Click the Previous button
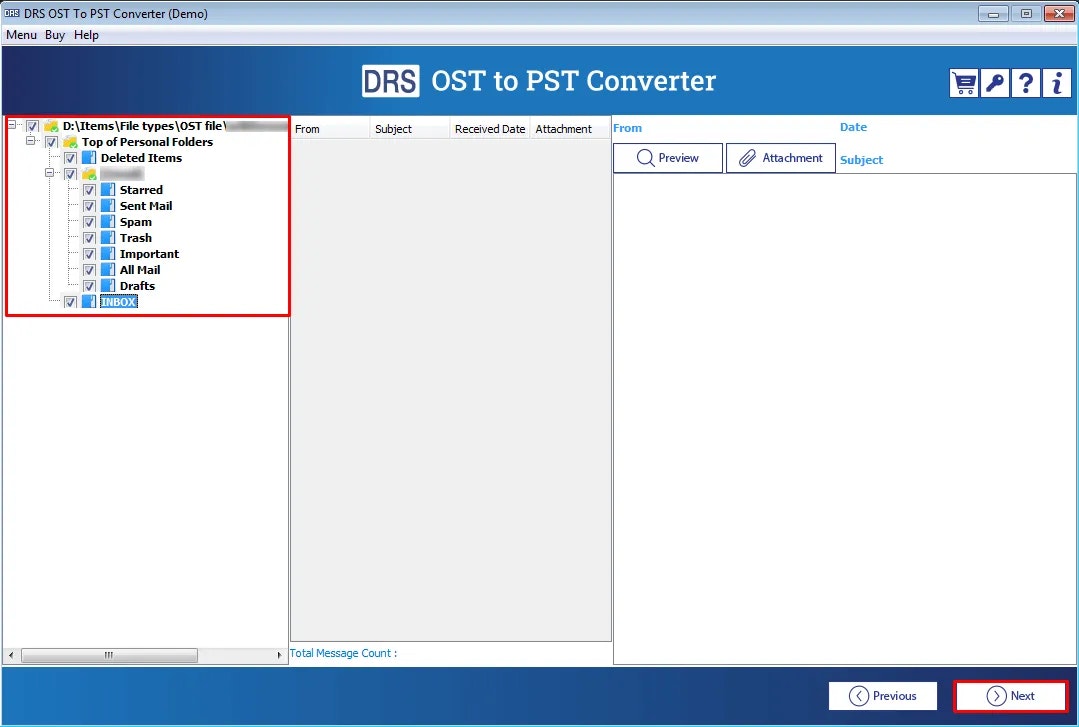This screenshot has width=1079, height=727. tap(882, 696)
